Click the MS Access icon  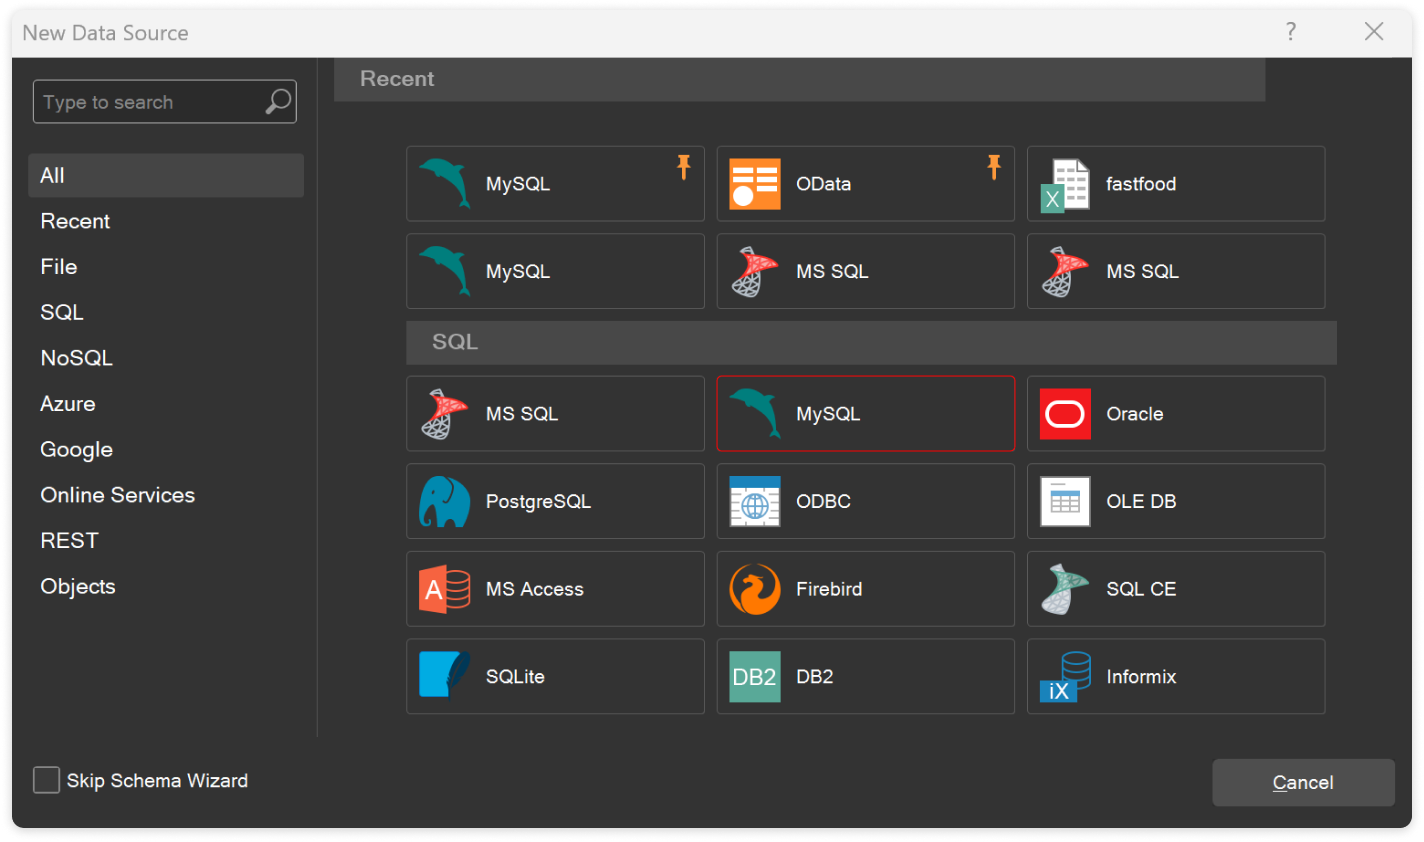click(x=445, y=589)
